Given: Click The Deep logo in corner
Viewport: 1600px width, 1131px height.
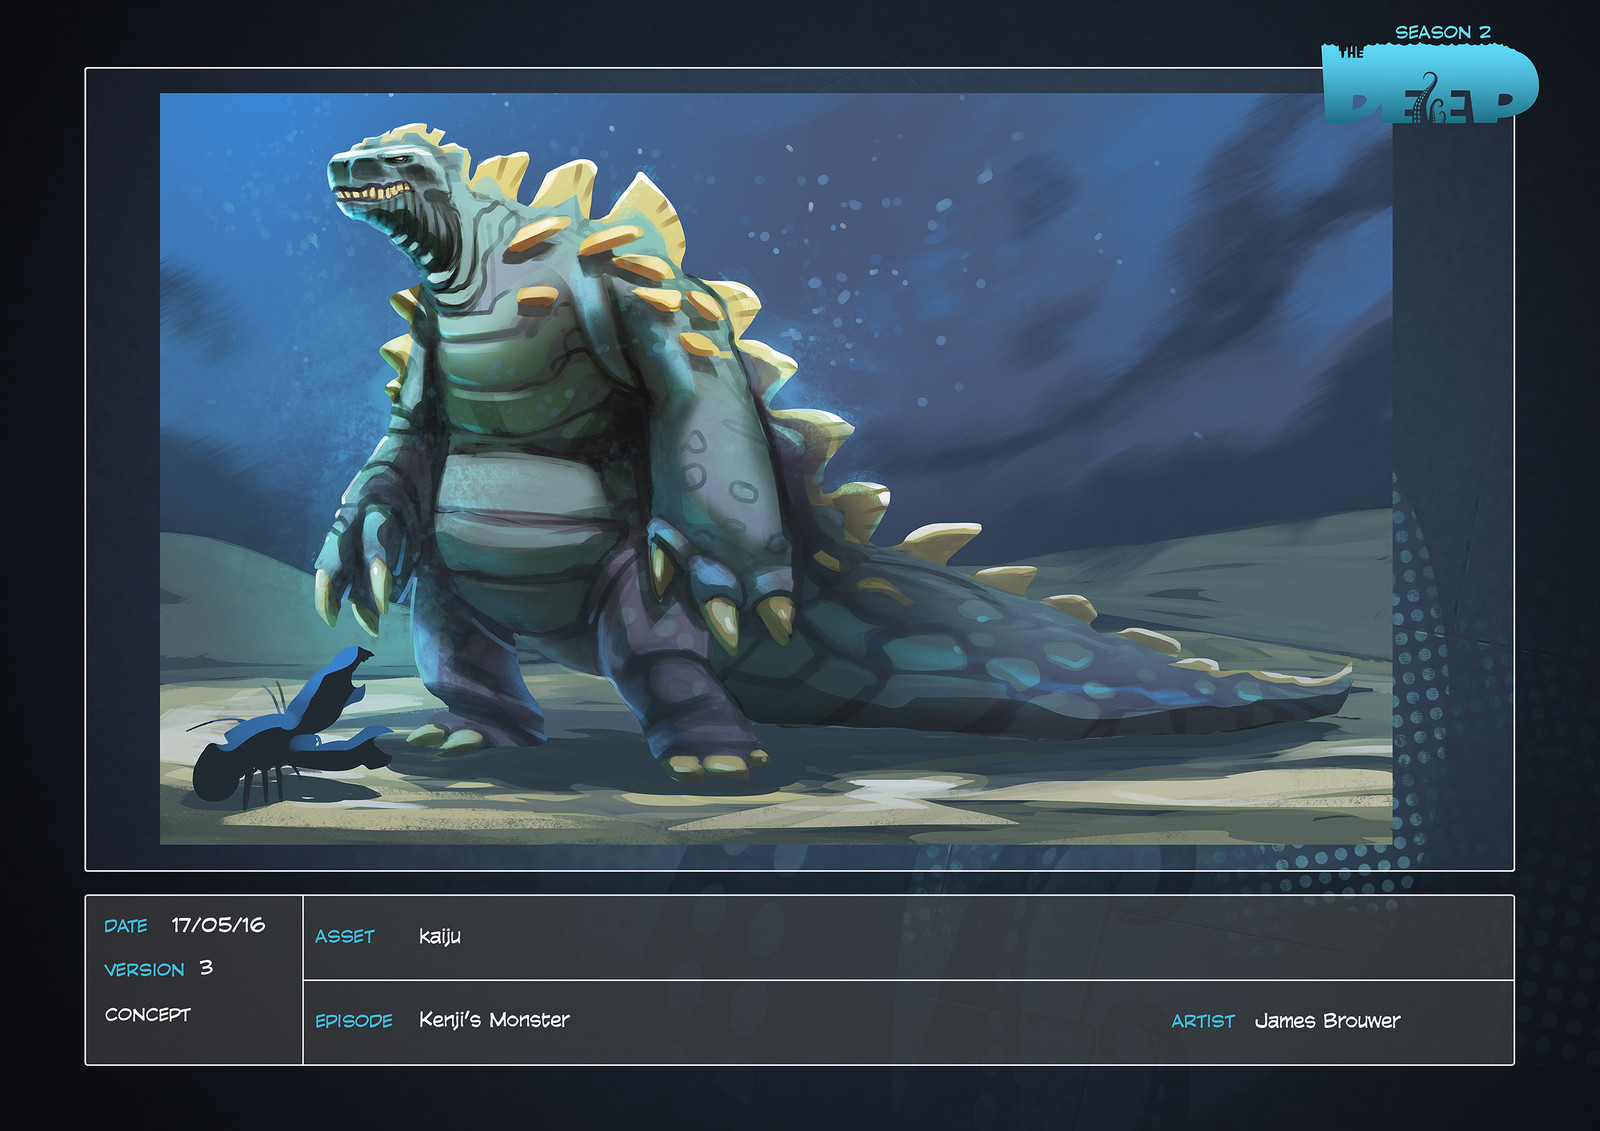Looking at the screenshot, I should tap(1430, 84).
